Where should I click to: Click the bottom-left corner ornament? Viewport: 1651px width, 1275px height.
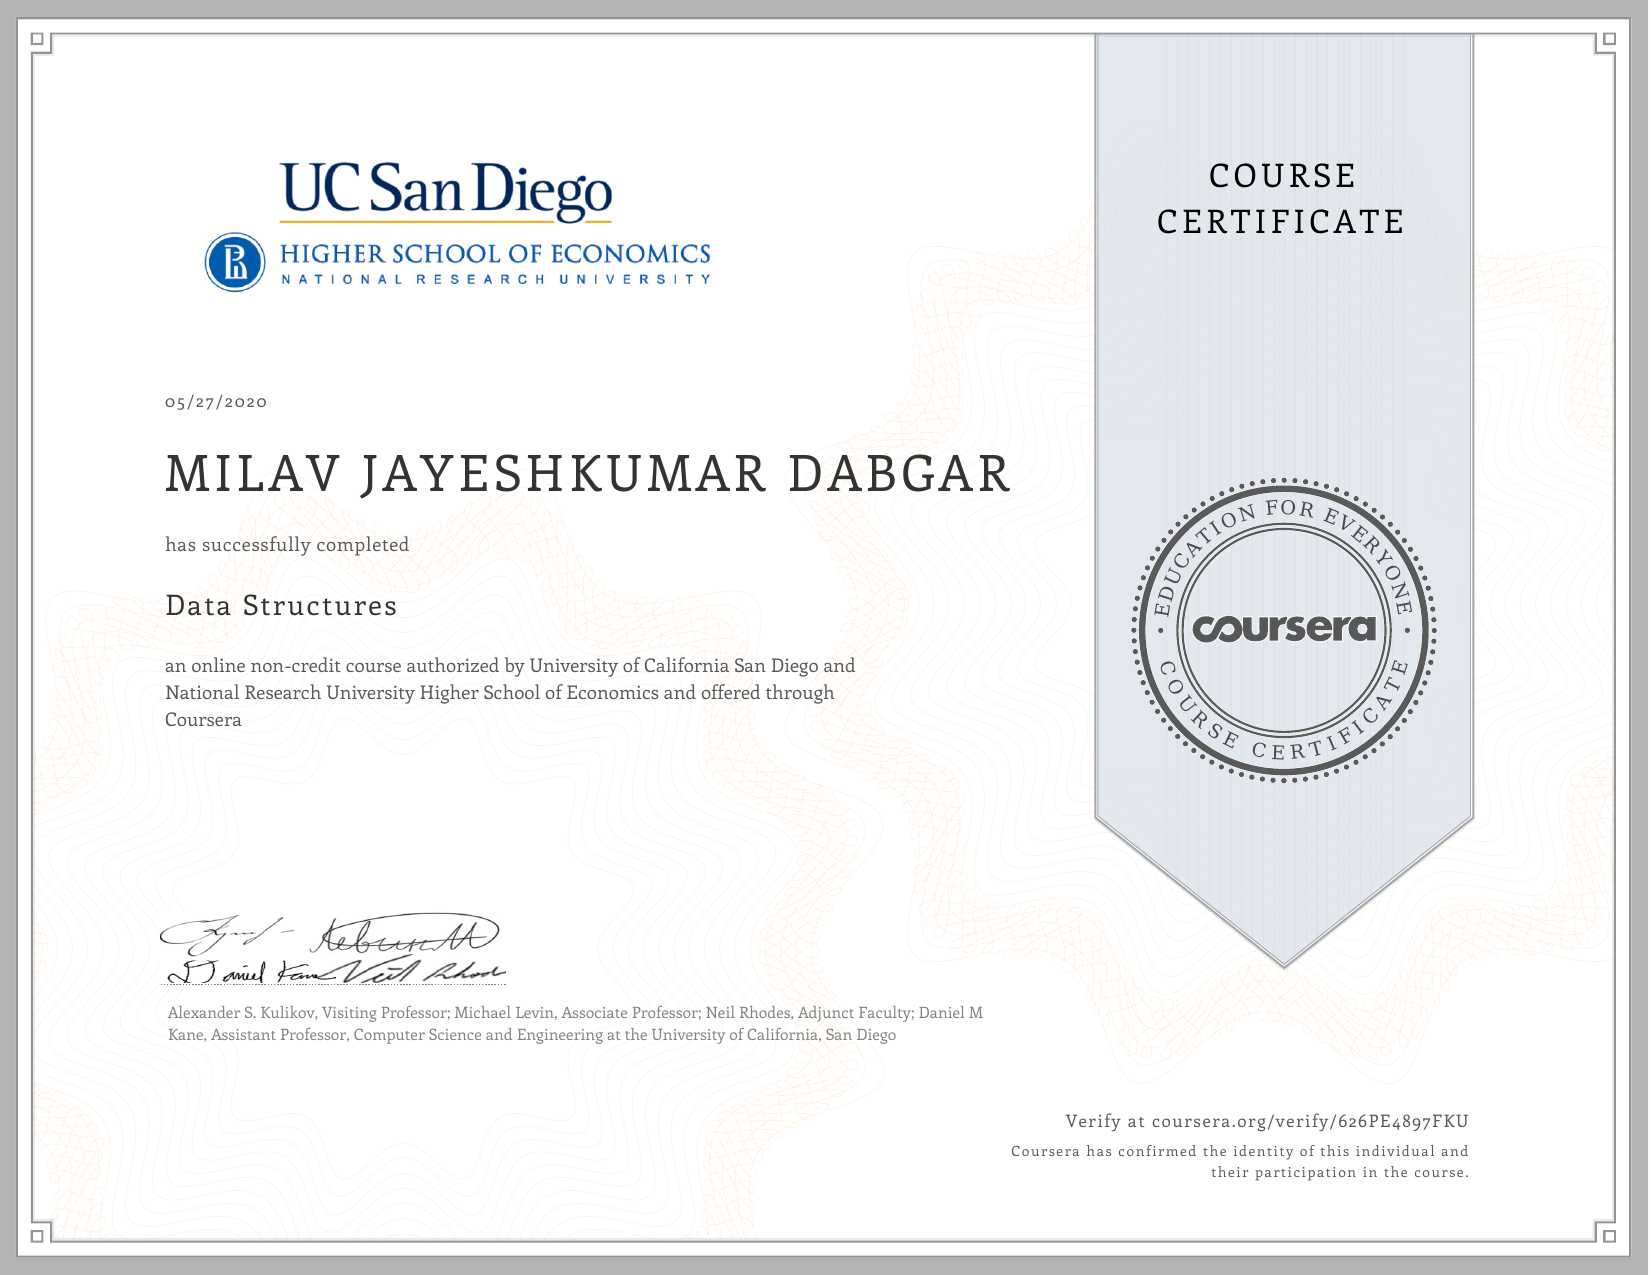[39, 1234]
